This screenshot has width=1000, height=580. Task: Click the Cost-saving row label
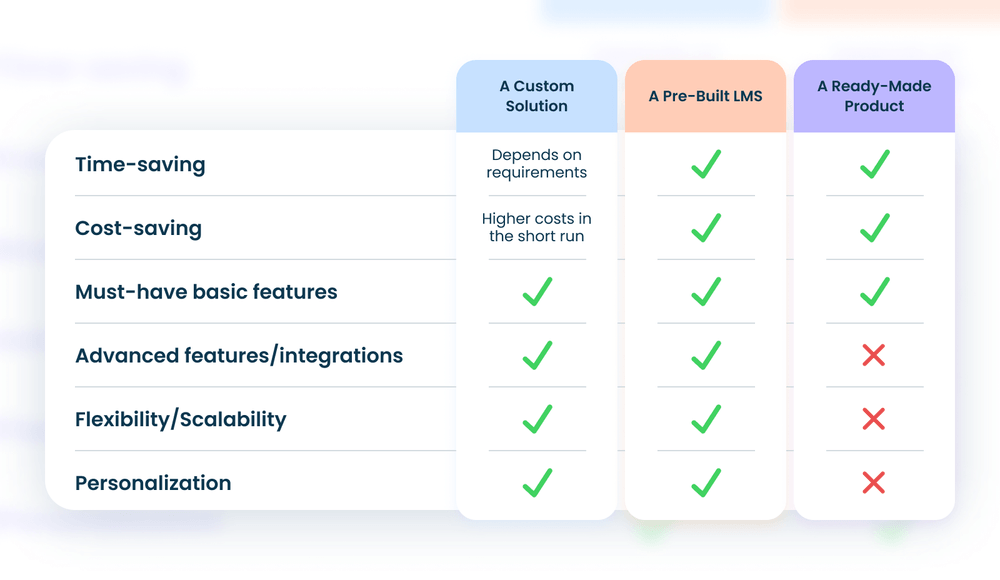coord(138,229)
